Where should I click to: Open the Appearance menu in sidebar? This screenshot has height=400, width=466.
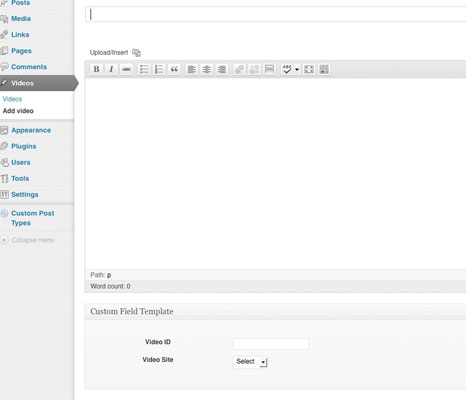coord(31,130)
